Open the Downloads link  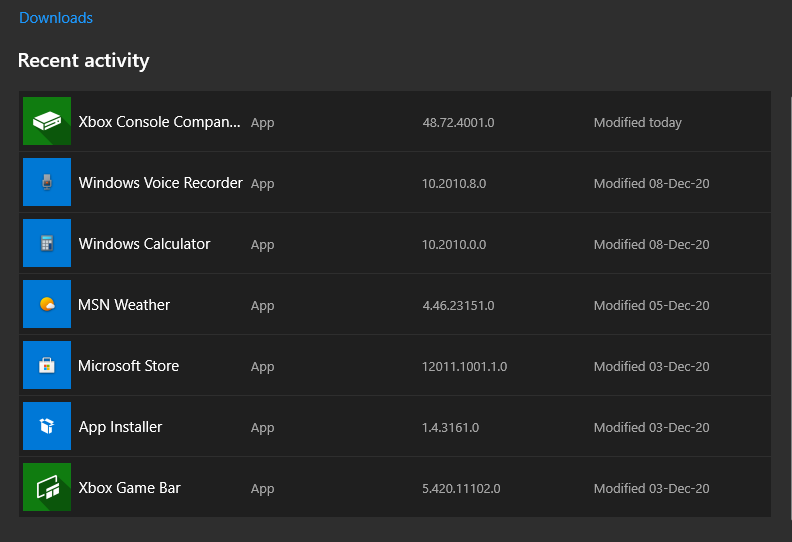[56, 18]
